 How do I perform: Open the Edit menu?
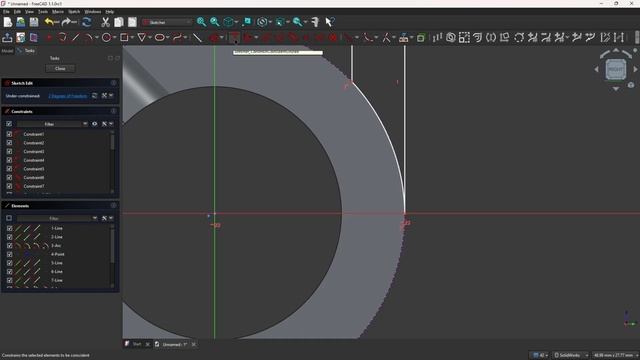tap(17, 11)
